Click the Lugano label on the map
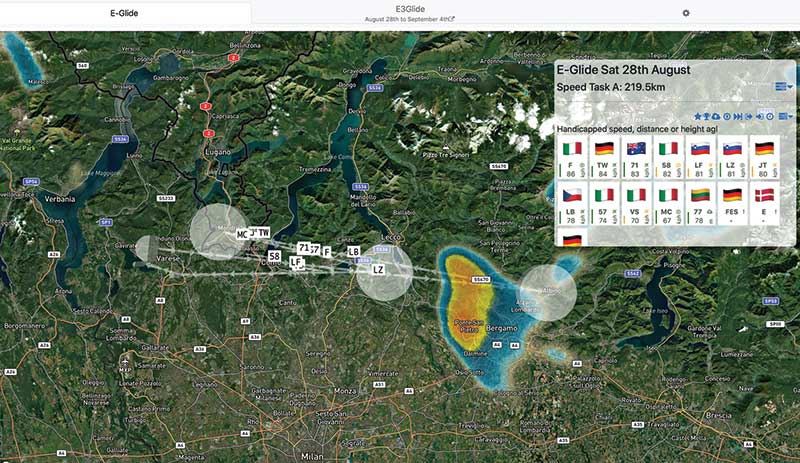 [218, 152]
